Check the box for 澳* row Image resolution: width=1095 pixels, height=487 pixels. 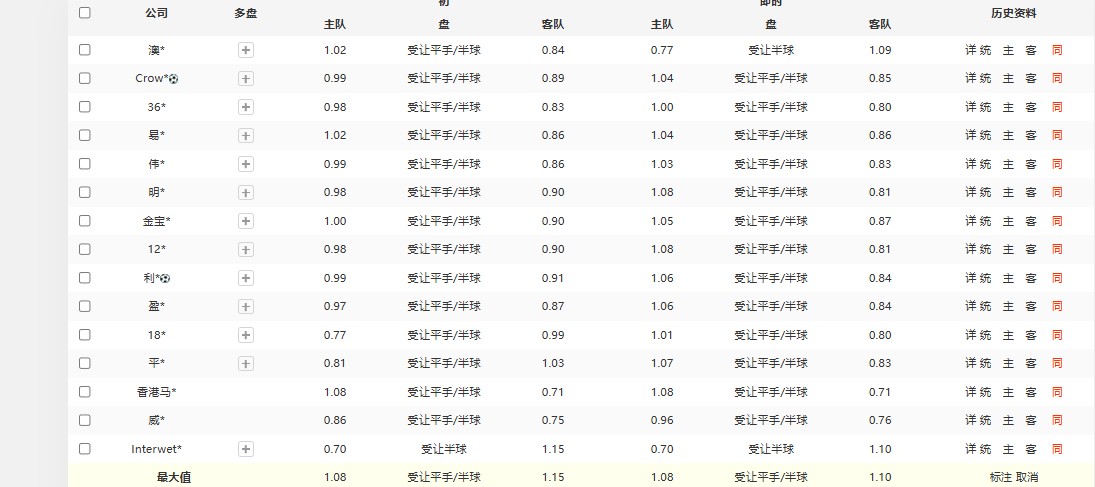click(x=84, y=50)
